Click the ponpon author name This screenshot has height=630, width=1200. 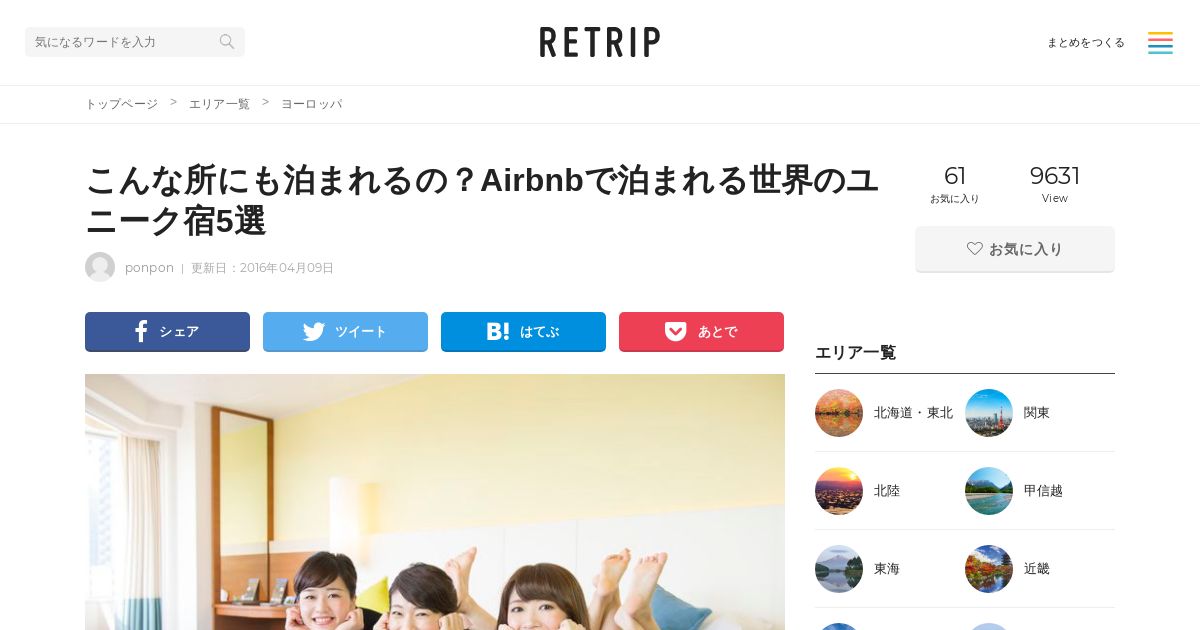[149, 268]
